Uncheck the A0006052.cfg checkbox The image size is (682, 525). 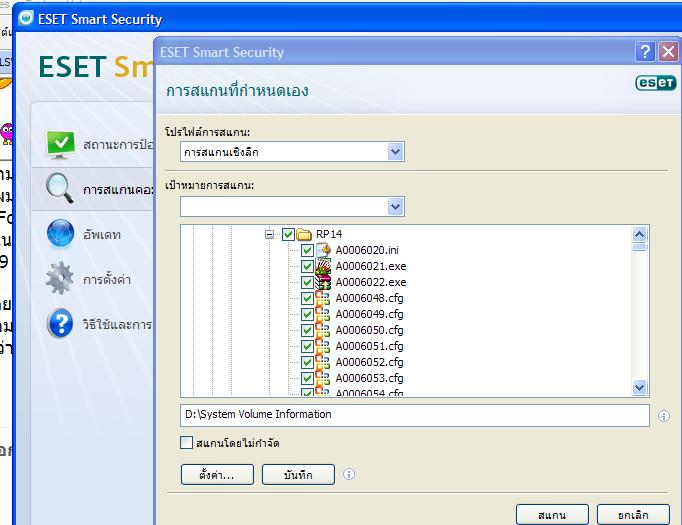308,362
